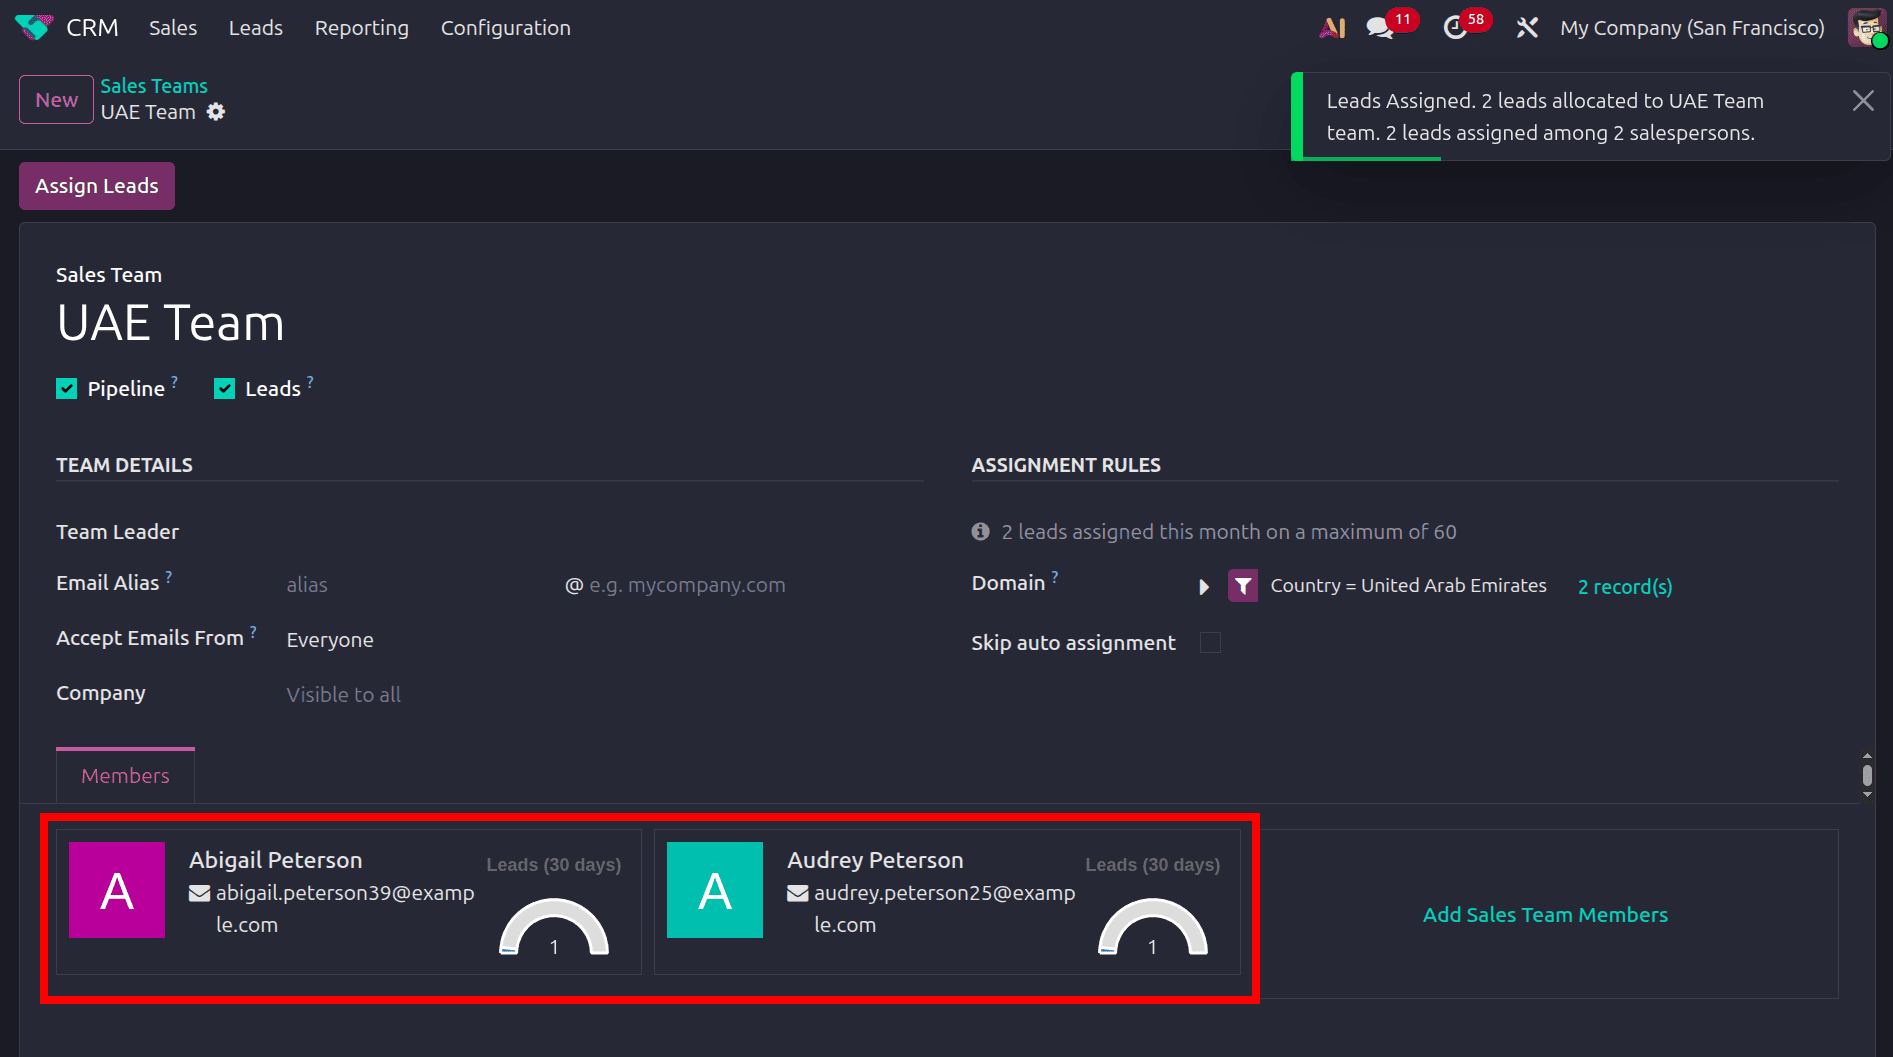The height and width of the screenshot is (1057, 1893).
Task: Click '2 leads assigned this month' text
Action: 1229,532
